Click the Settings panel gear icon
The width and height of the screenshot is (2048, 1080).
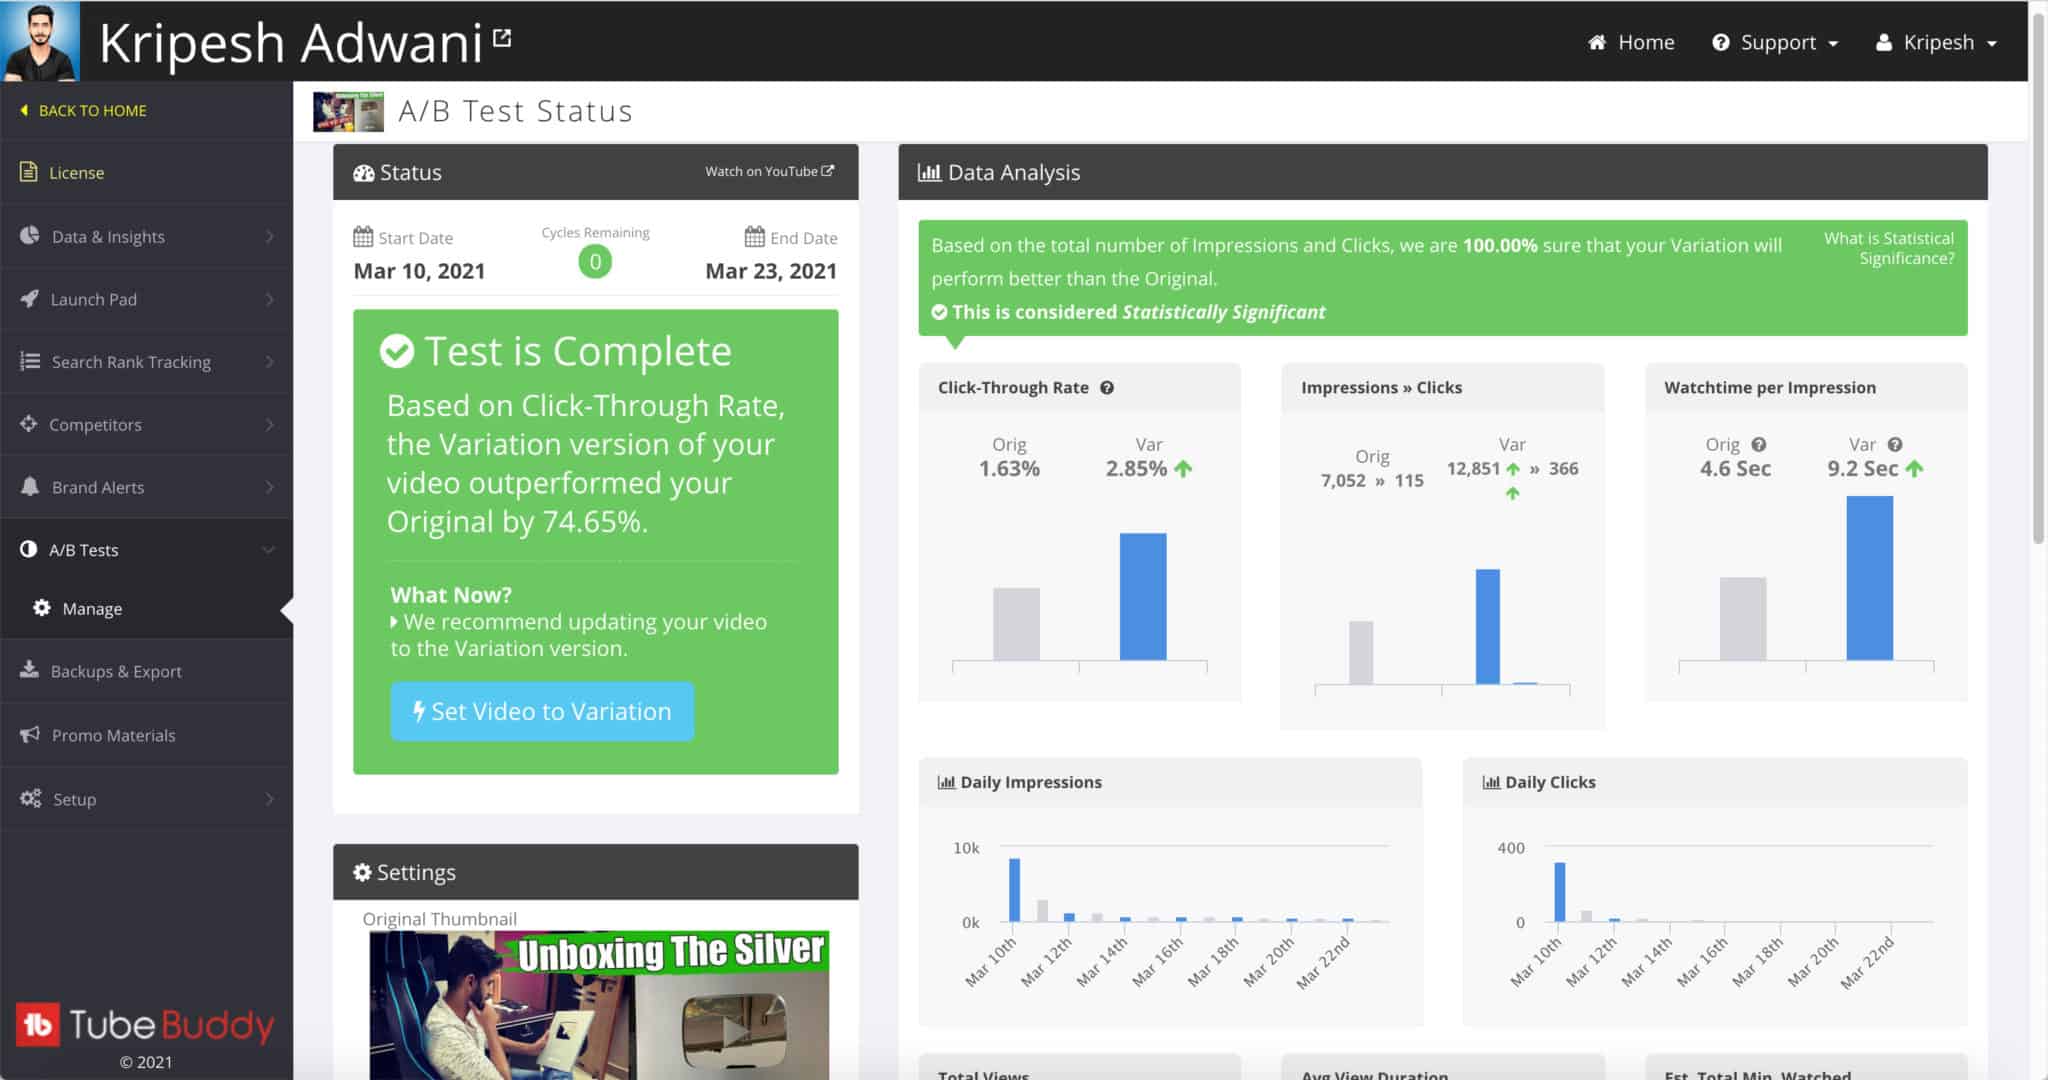click(362, 872)
